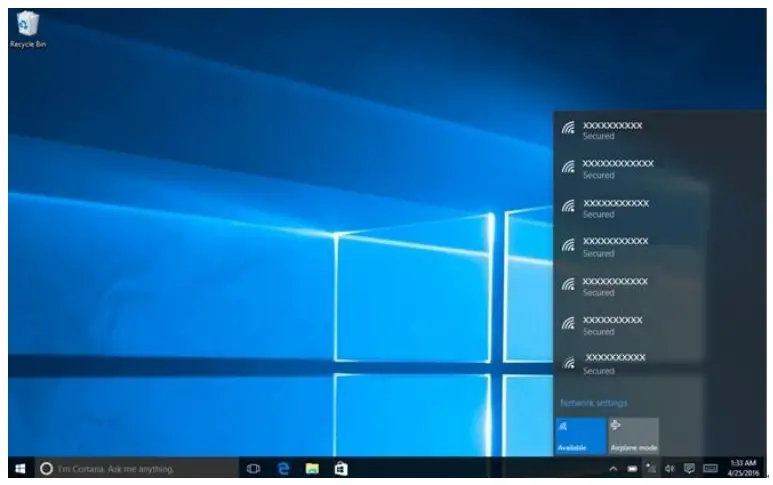773x485 pixels.
Task: Select the topmost secured Wi-Fi network
Action: tap(660, 130)
